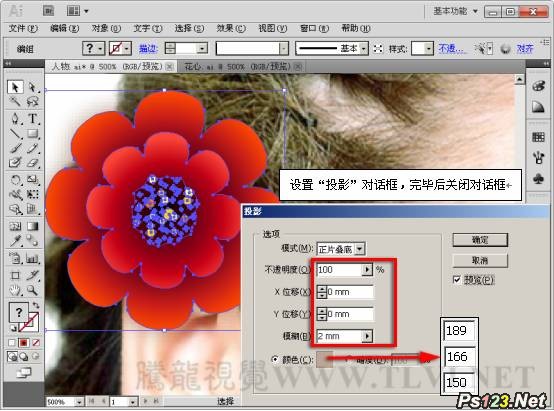Click 取消 (Cancel) in drop shadow dialog
Viewport: 554px width, 411px height.
pos(480,261)
